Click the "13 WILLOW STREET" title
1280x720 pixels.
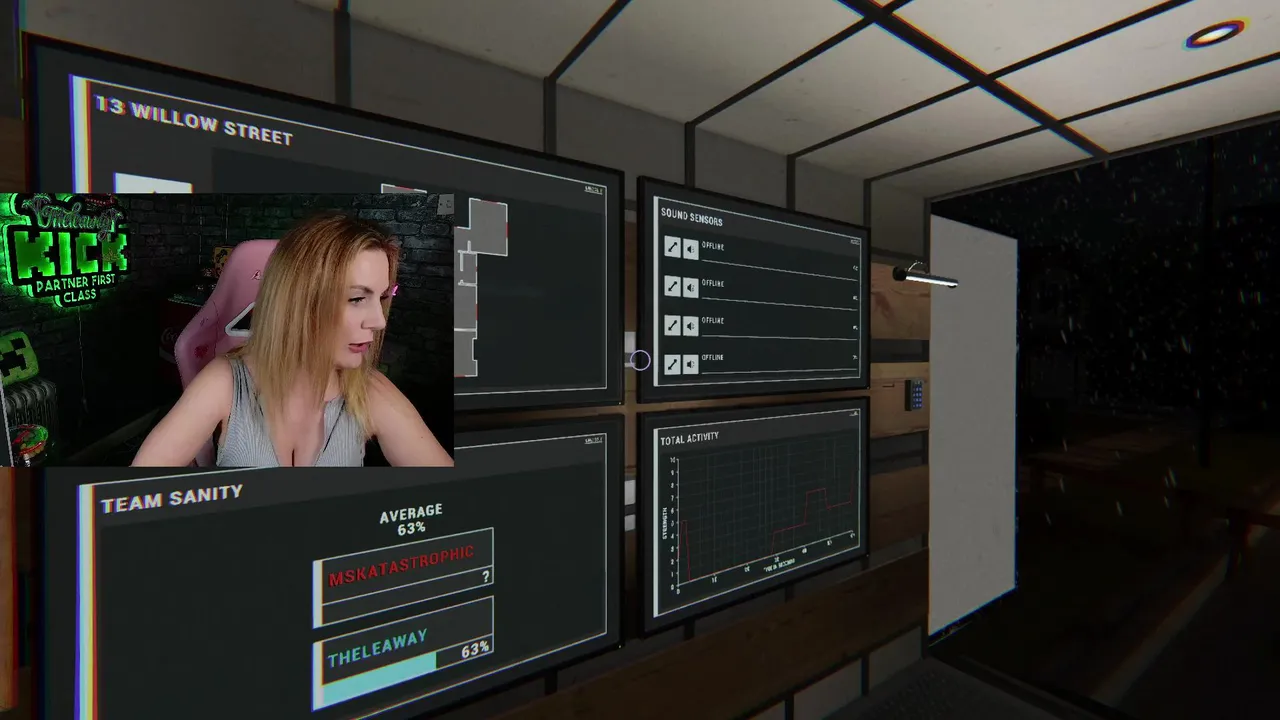(193, 121)
